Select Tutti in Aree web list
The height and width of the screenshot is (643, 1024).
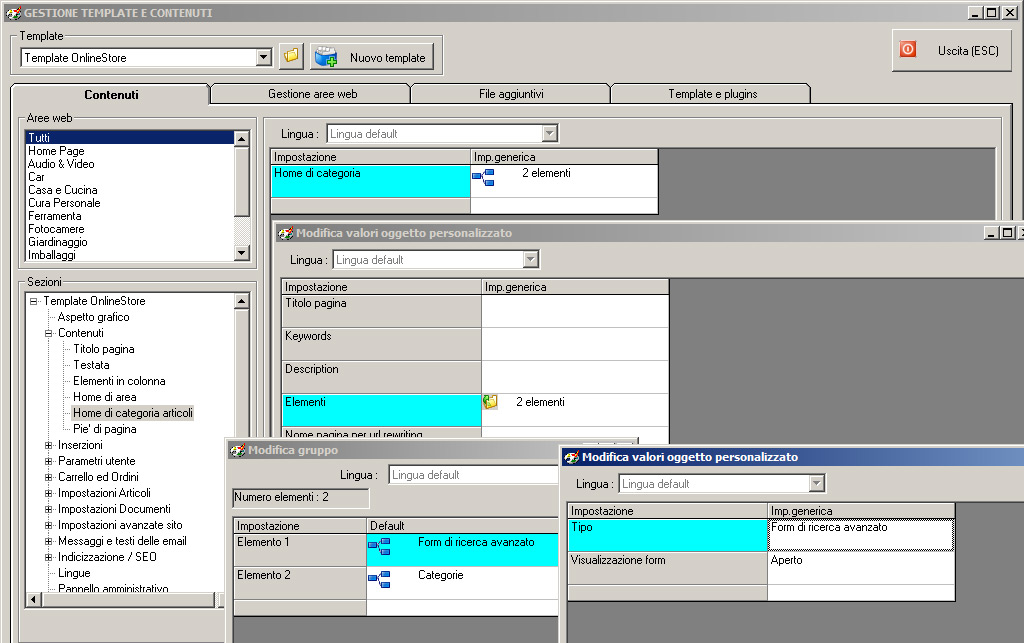(129, 138)
